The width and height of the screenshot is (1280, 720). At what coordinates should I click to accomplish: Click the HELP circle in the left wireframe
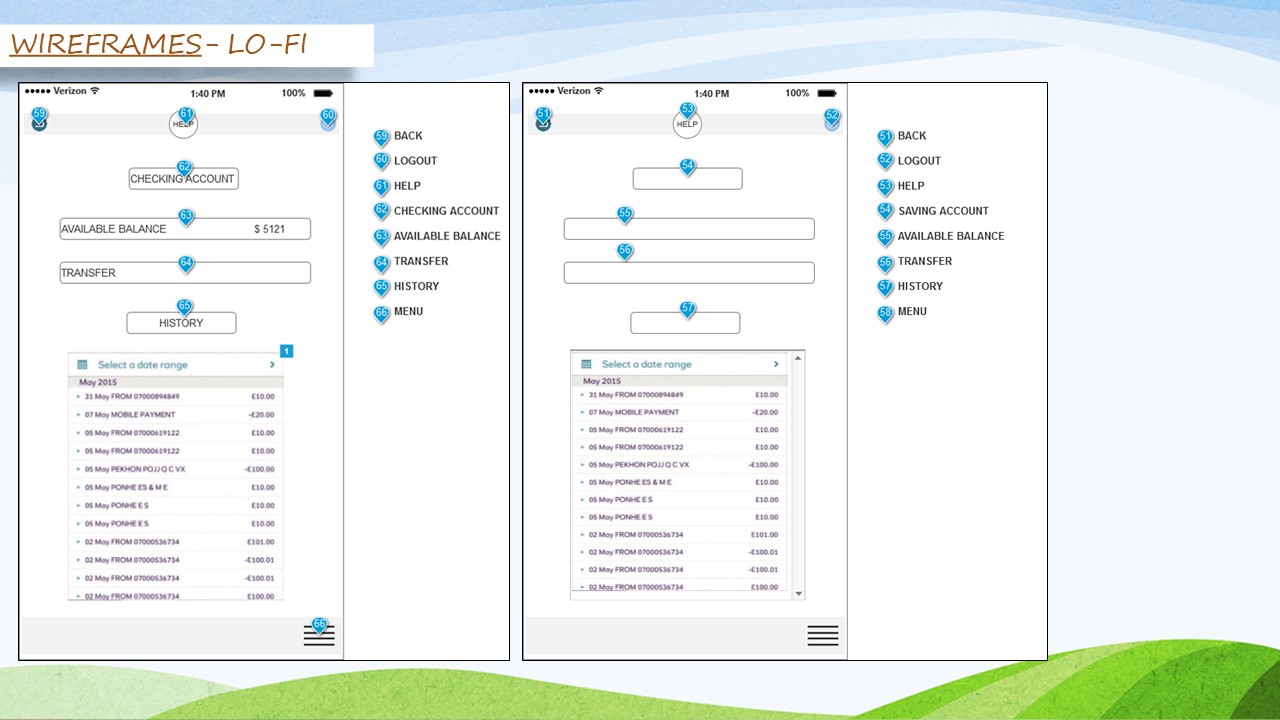click(183, 125)
